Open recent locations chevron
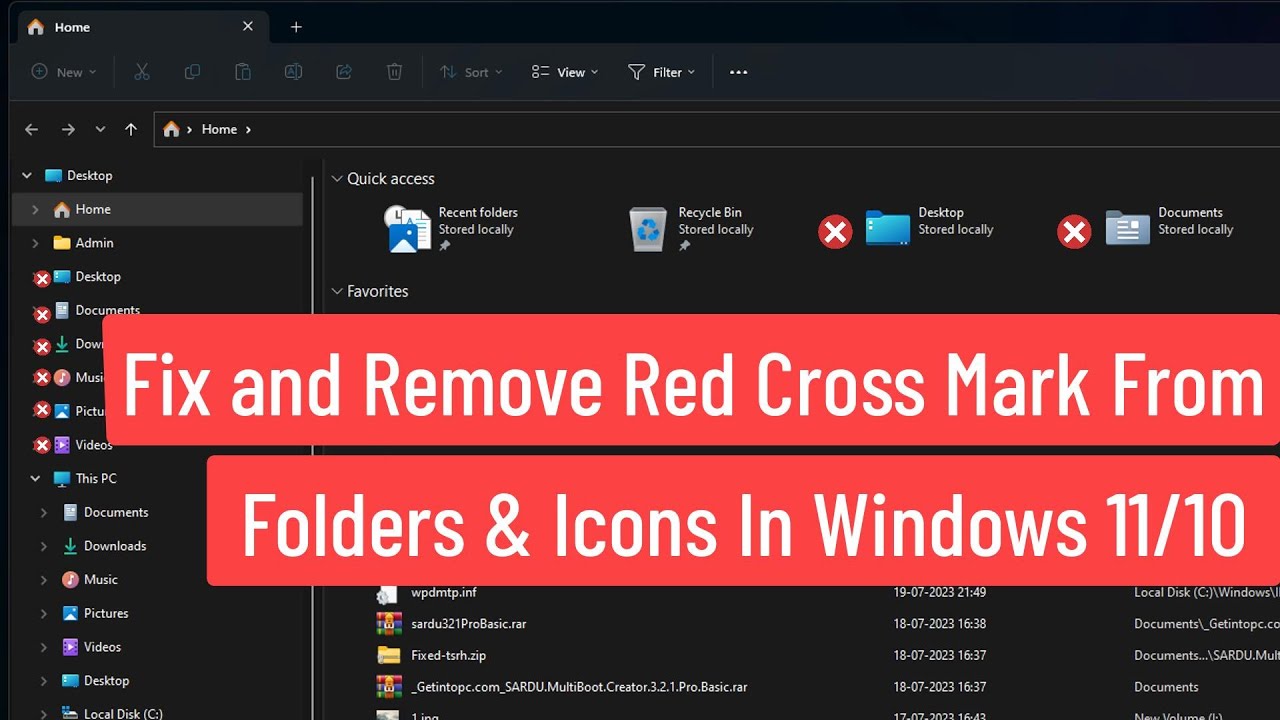Image resolution: width=1280 pixels, height=720 pixels. [x=100, y=129]
